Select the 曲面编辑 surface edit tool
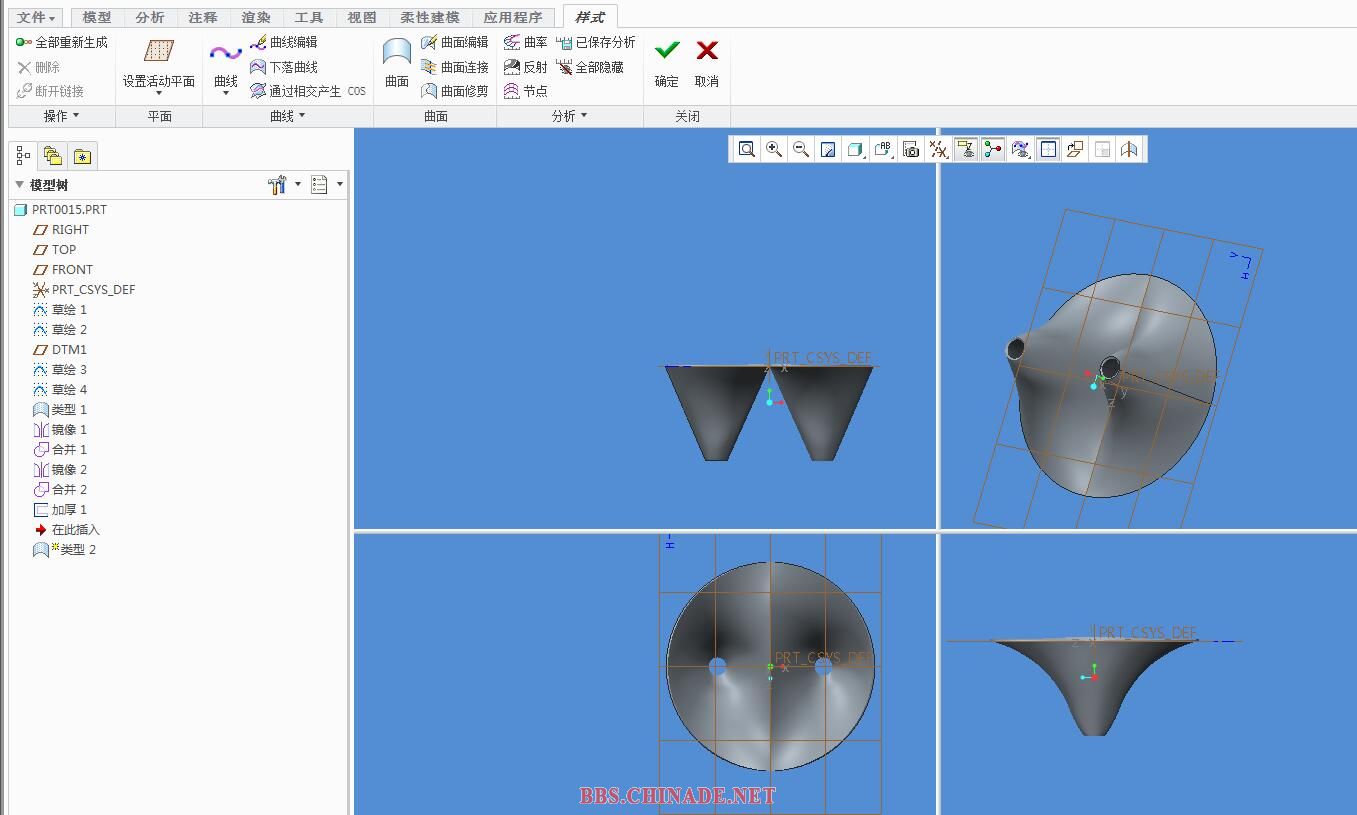Image resolution: width=1357 pixels, height=815 pixels. [x=455, y=42]
